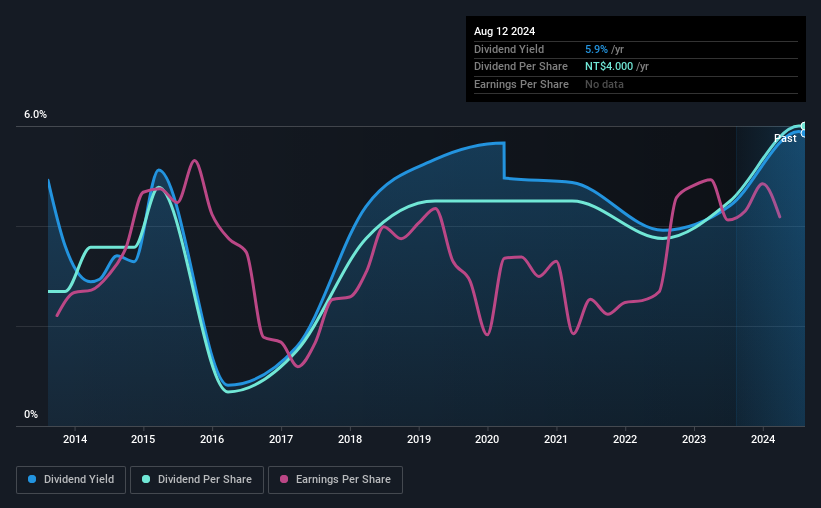
Task: Click the tooltip Dividend Yield row label
Action: [x=509, y=49]
